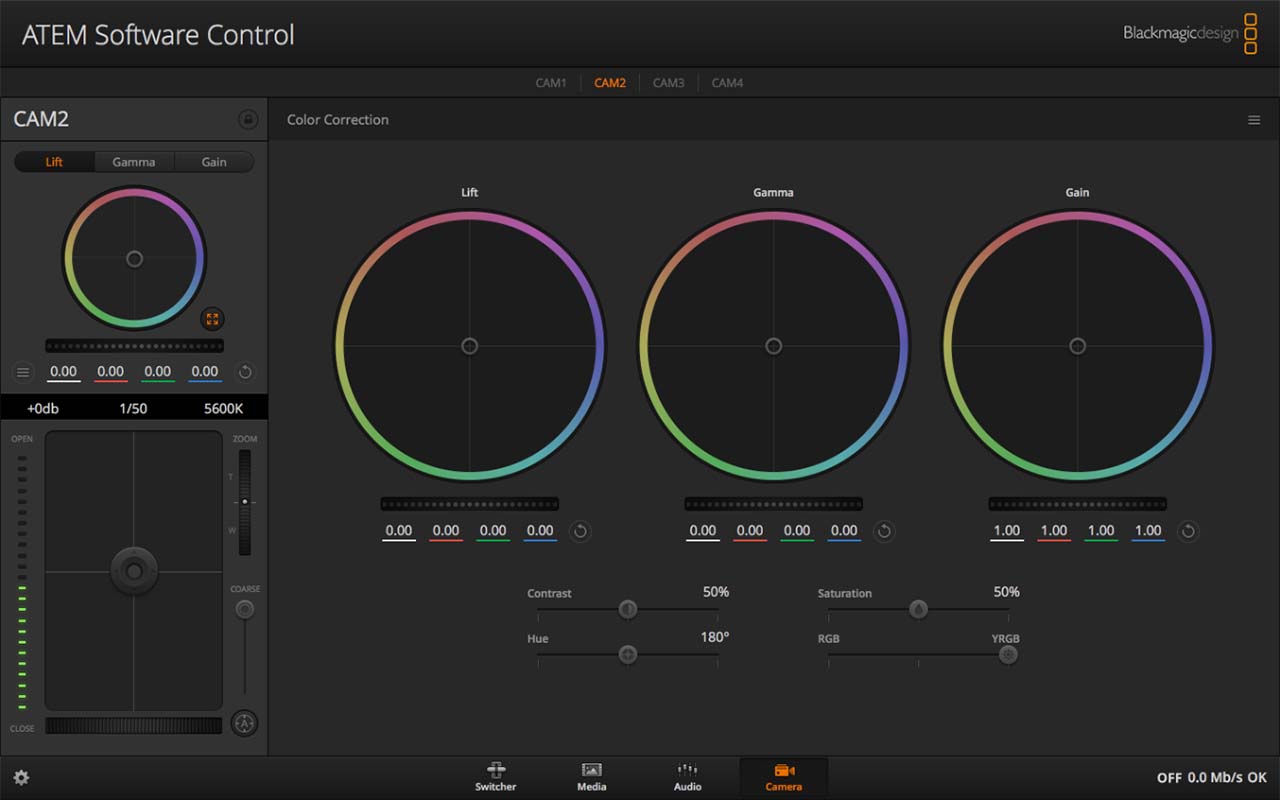Viewport: 1280px width, 800px height.
Task: Click the 5600K white balance value
Action: pyautogui.click(x=223, y=408)
